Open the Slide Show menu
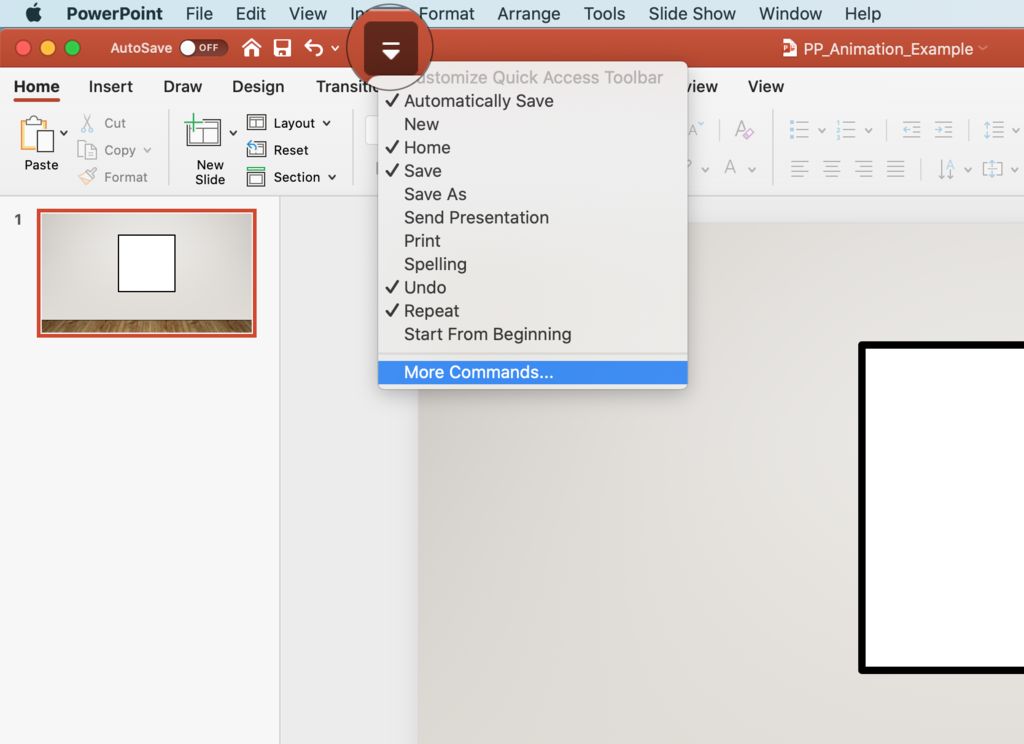Viewport: 1024px width, 744px height. [x=692, y=14]
